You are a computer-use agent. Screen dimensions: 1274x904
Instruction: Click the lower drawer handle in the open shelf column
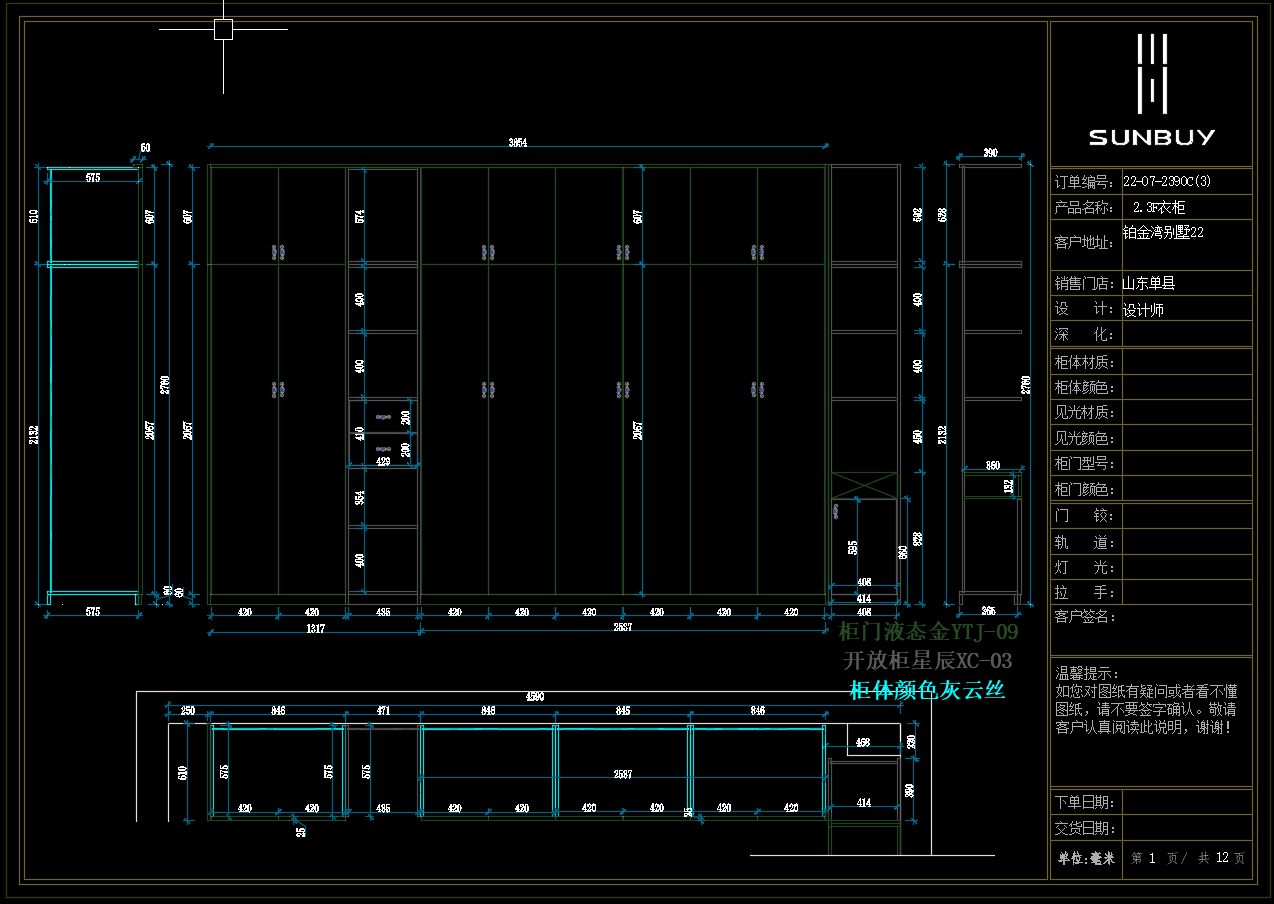383,450
